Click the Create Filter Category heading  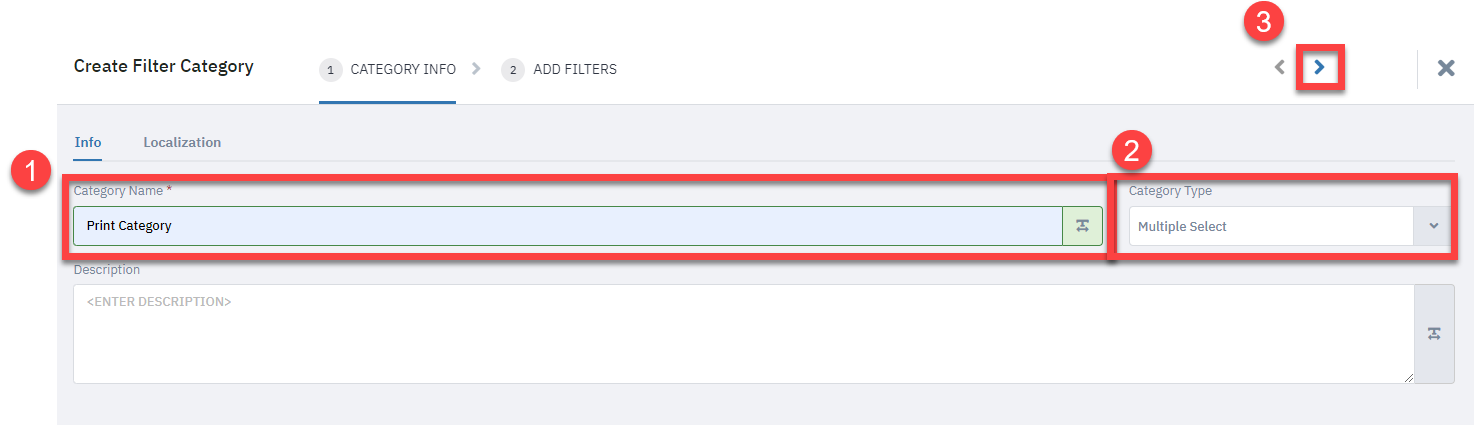point(164,66)
